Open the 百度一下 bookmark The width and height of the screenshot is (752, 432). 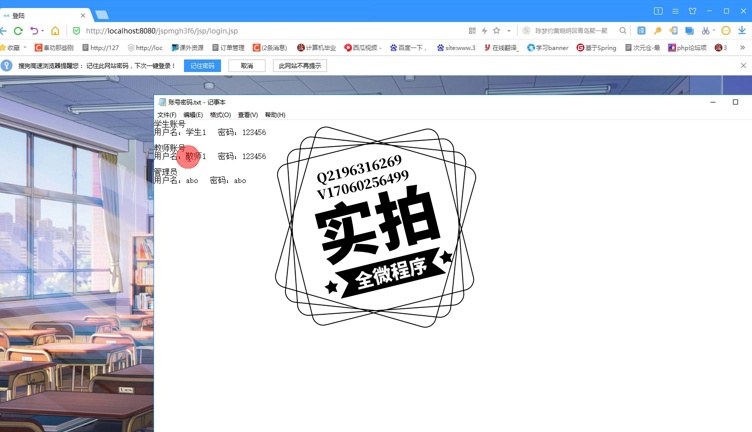(x=408, y=47)
